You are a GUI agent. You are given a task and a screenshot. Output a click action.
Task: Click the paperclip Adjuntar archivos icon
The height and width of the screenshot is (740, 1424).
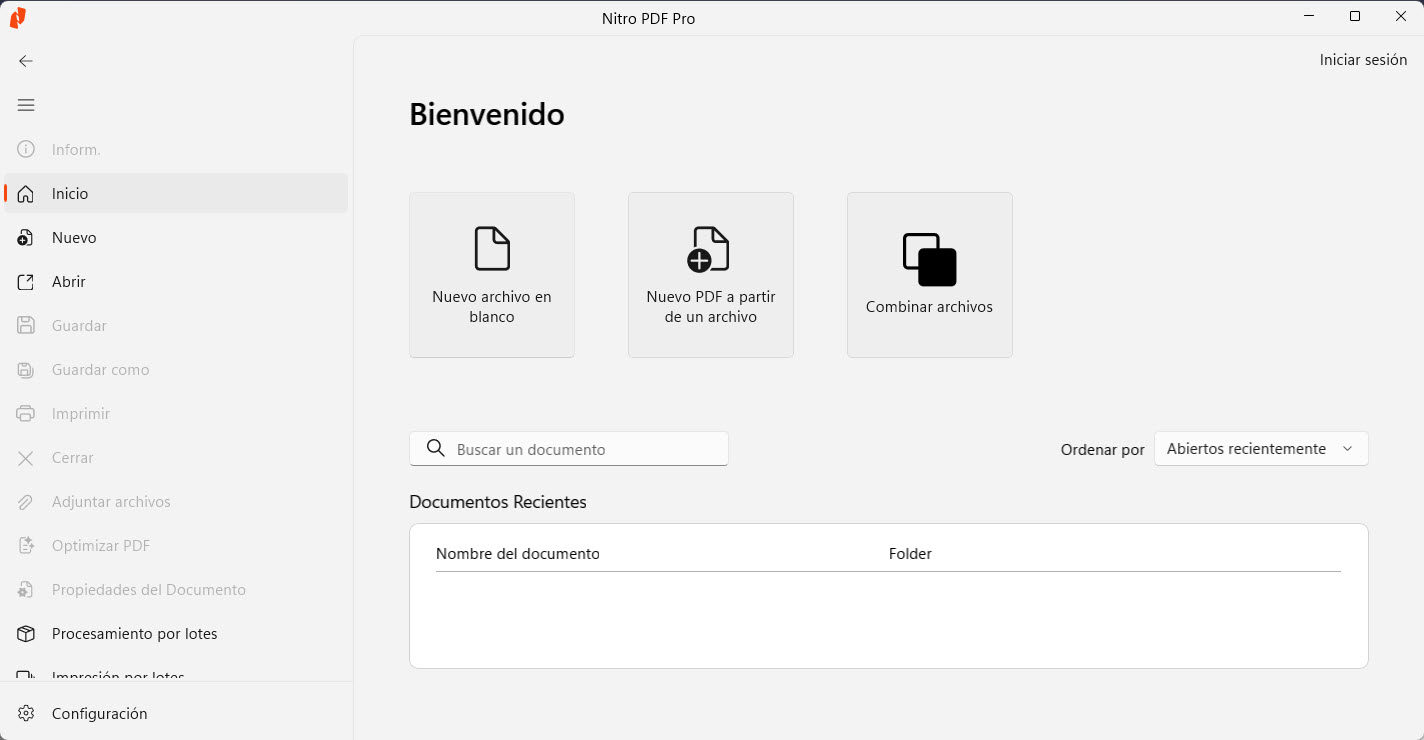[x=26, y=502]
